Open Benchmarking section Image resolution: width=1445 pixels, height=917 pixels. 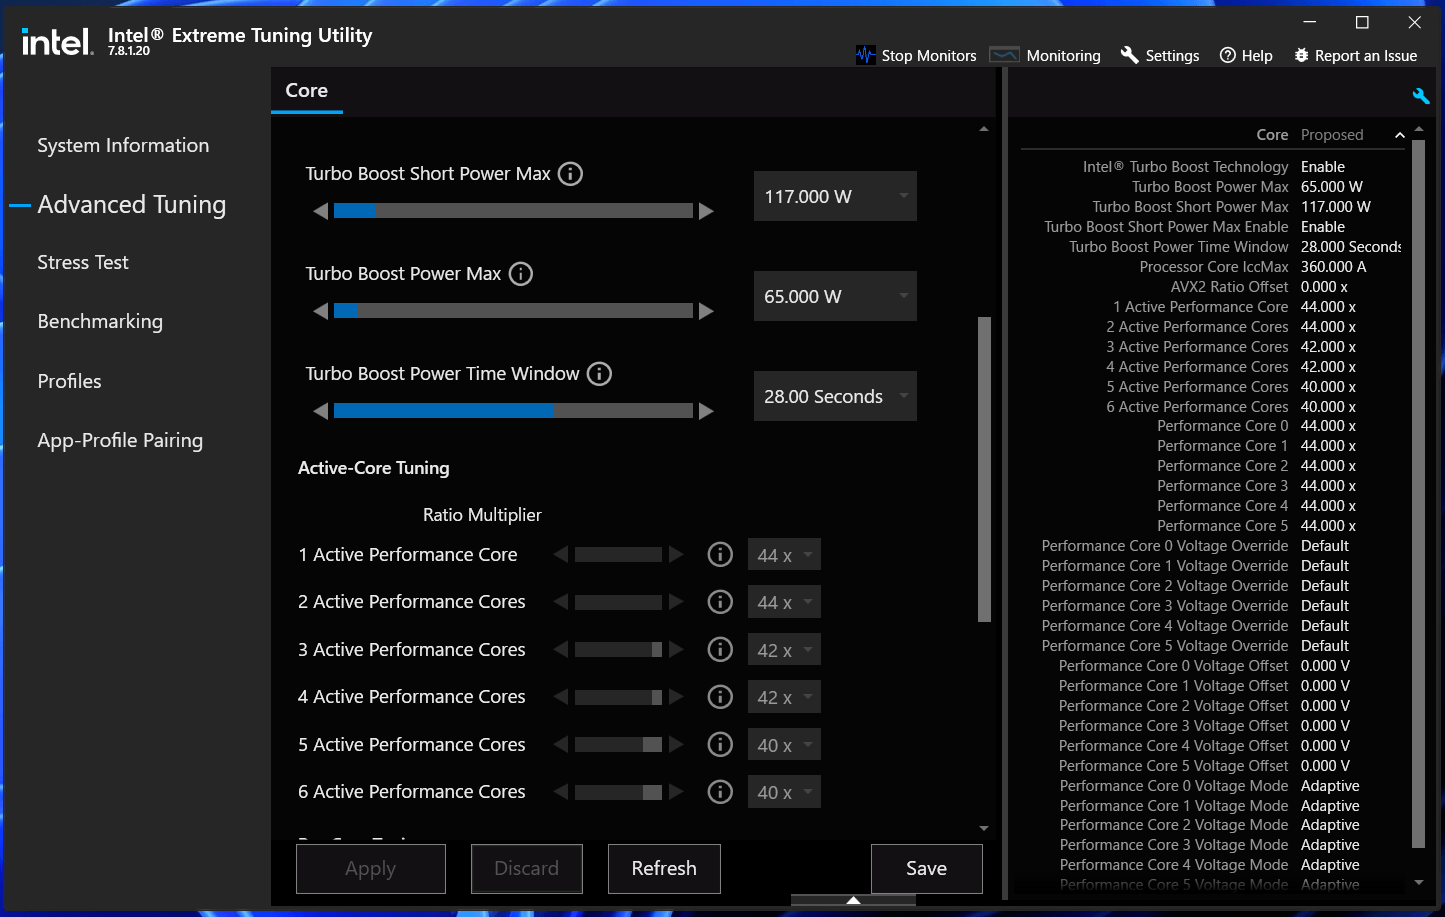tap(100, 321)
